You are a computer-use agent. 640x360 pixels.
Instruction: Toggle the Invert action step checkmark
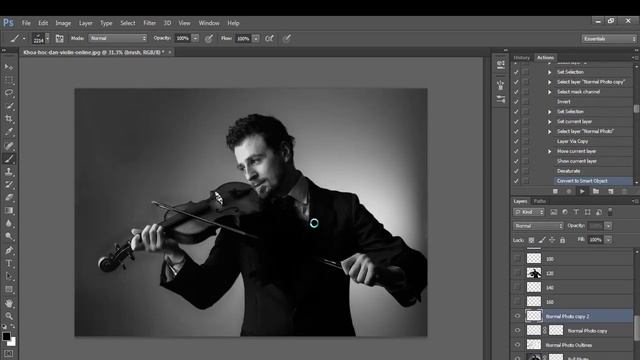pos(516,102)
